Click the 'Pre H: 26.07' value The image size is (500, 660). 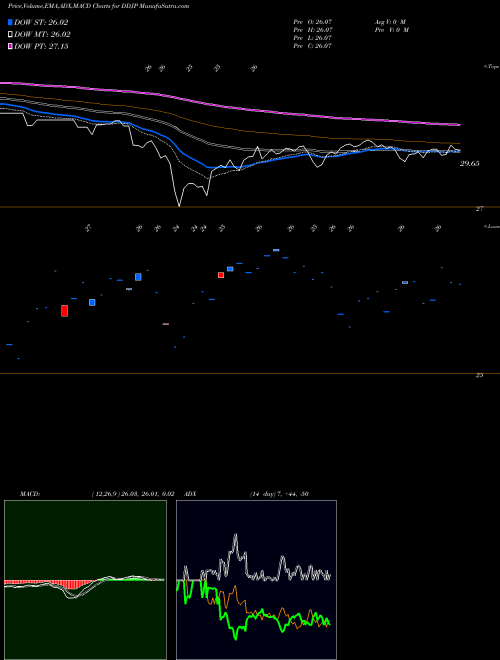pyautogui.click(x=313, y=30)
